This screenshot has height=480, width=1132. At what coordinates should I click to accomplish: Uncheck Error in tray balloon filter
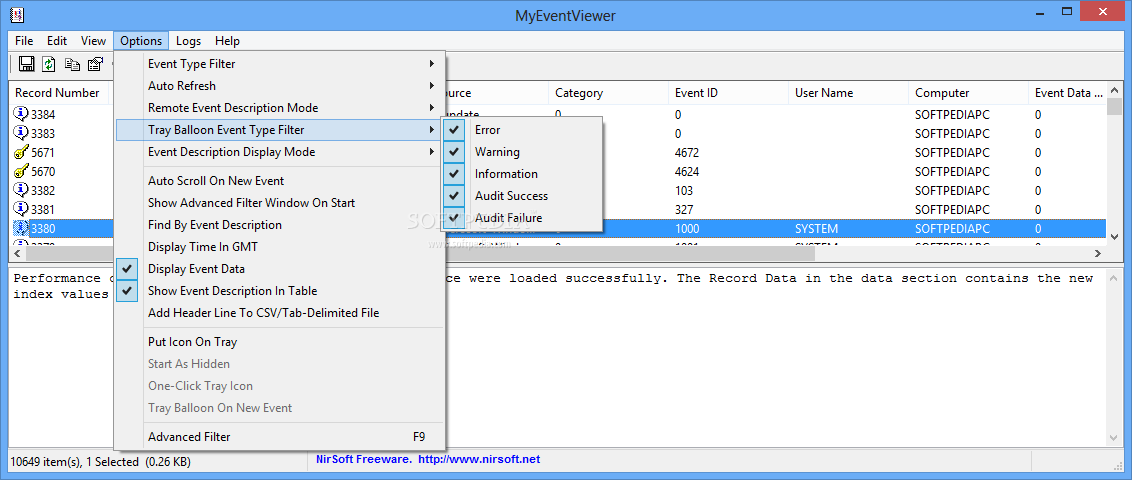522,130
